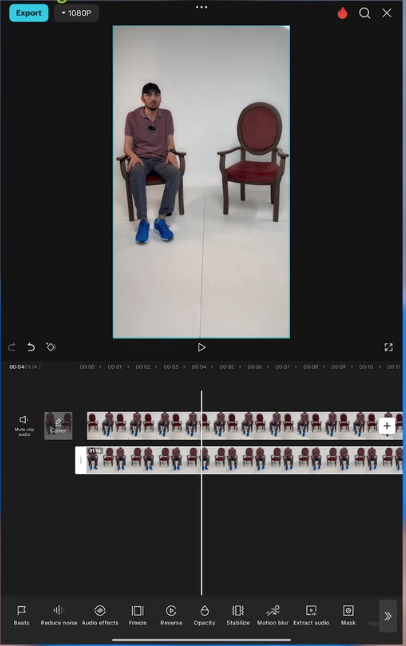Edit the Cover thumbnail
Viewport: 406px width, 646px height.
pyautogui.click(x=58, y=426)
